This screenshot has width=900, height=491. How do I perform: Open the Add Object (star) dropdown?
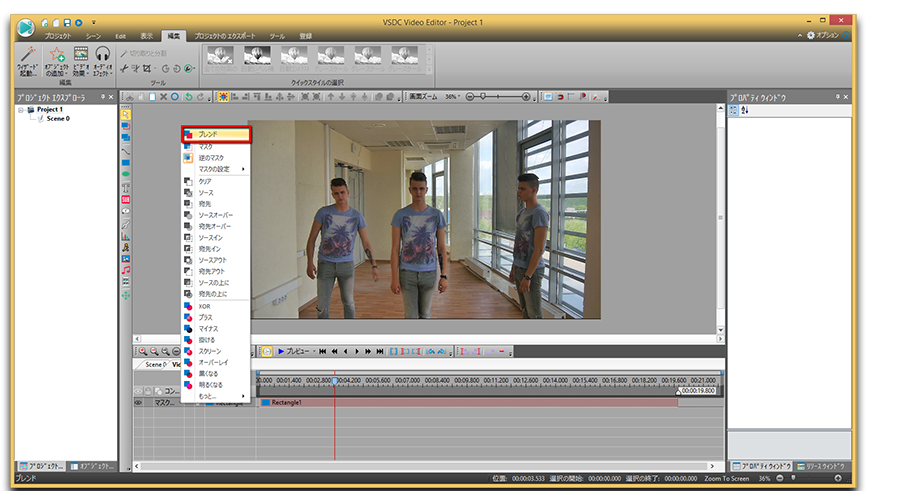(57, 61)
